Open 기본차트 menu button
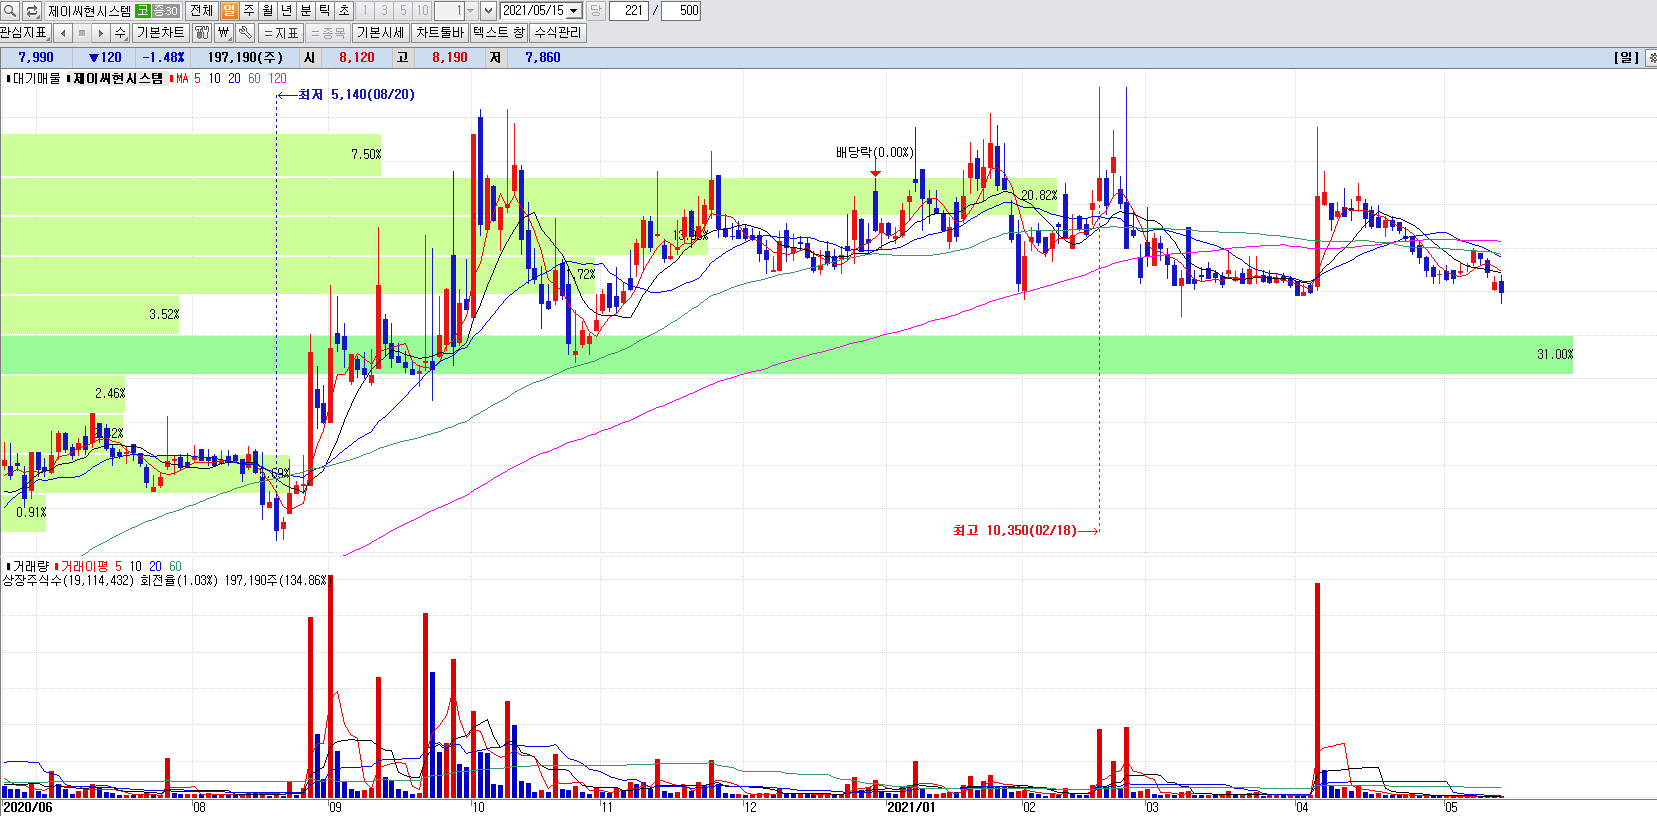 tap(160, 32)
